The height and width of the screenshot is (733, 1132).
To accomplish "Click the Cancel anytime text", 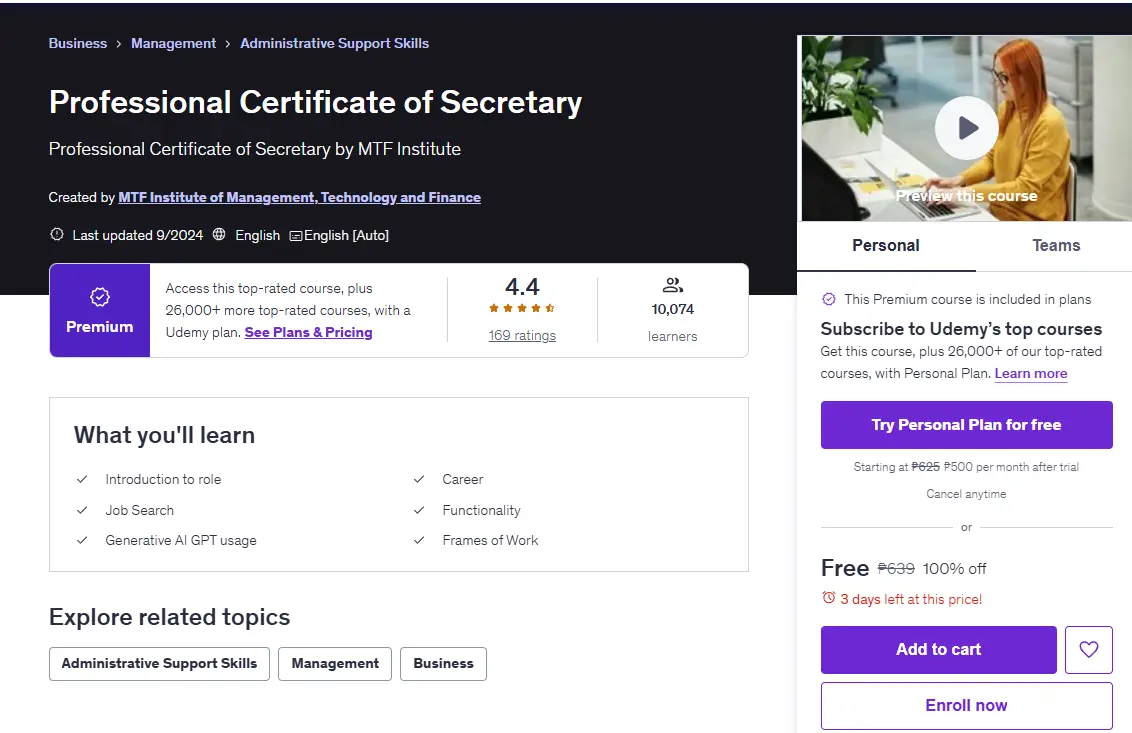I will coord(966,494).
